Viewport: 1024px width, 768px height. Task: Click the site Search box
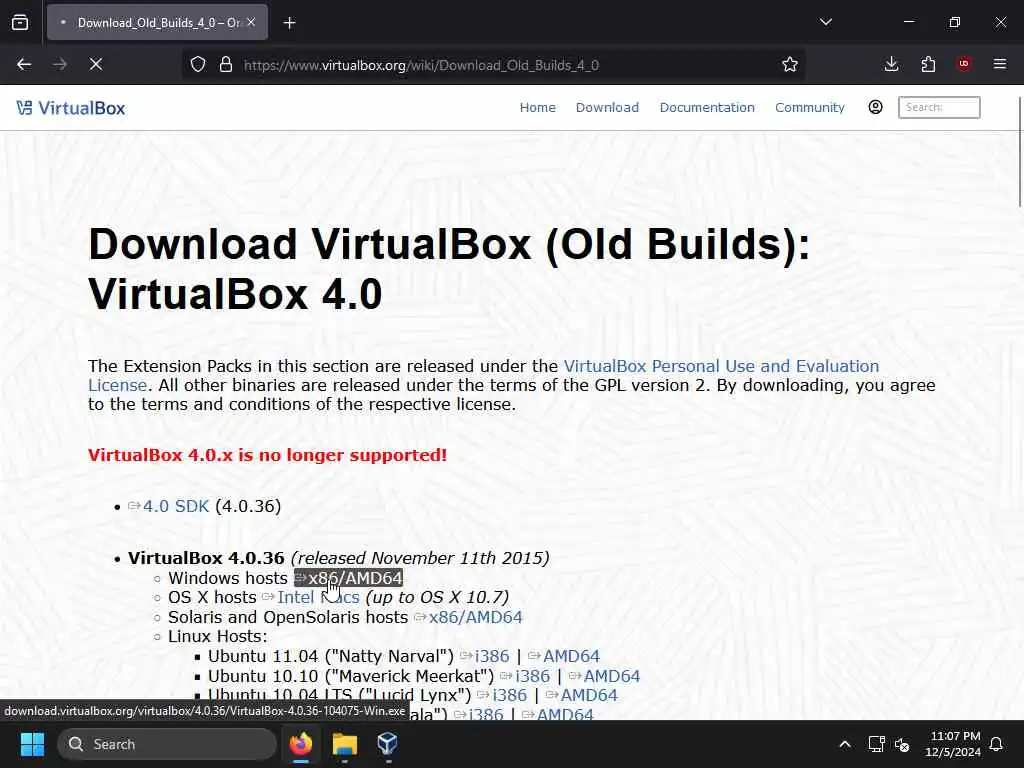938,107
